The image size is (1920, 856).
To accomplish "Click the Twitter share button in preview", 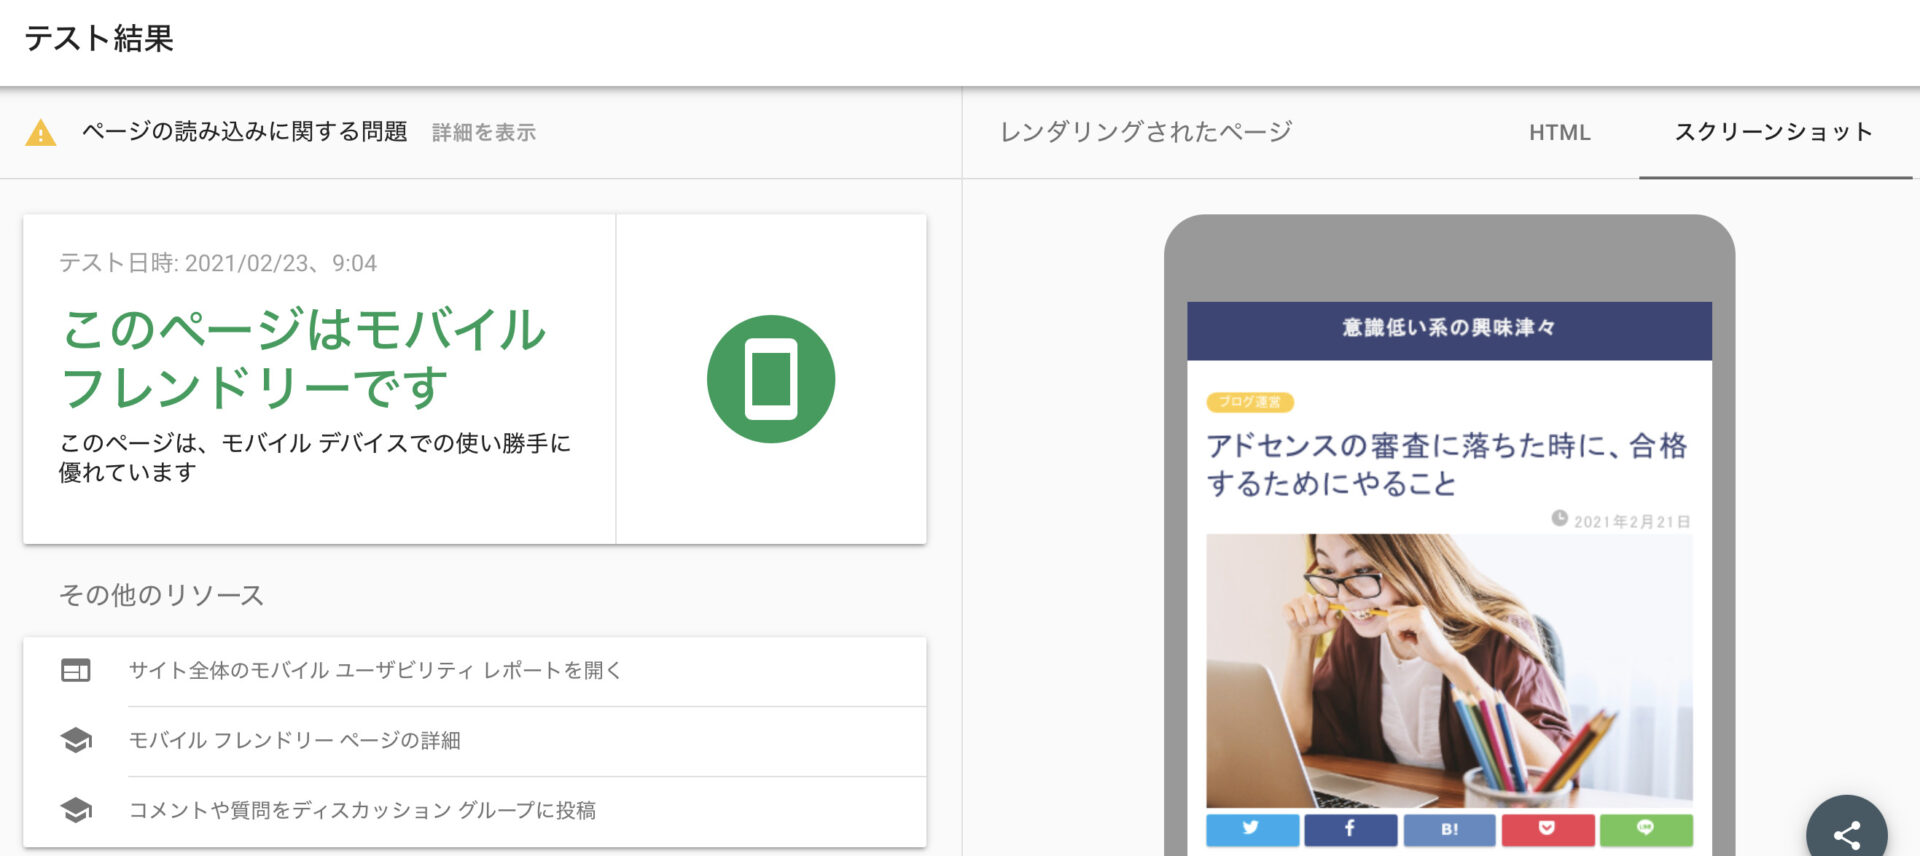I will pyautogui.click(x=1252, y=829).
